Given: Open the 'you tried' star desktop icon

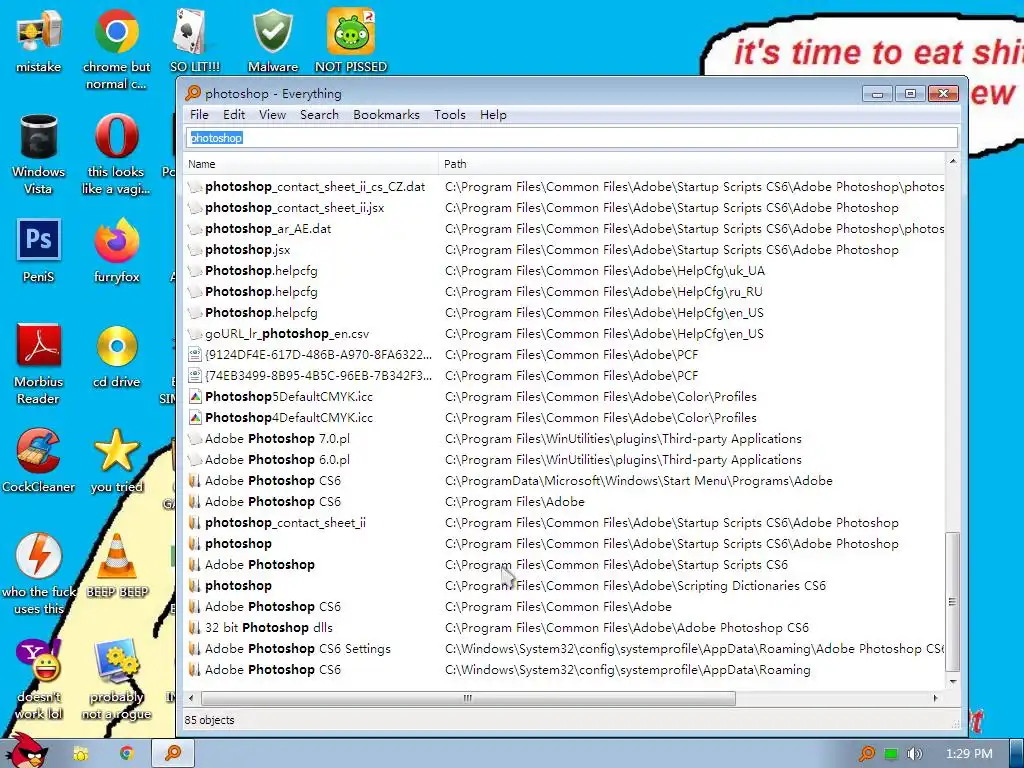Looking at the screenshot, I should [x=116, y=461].
